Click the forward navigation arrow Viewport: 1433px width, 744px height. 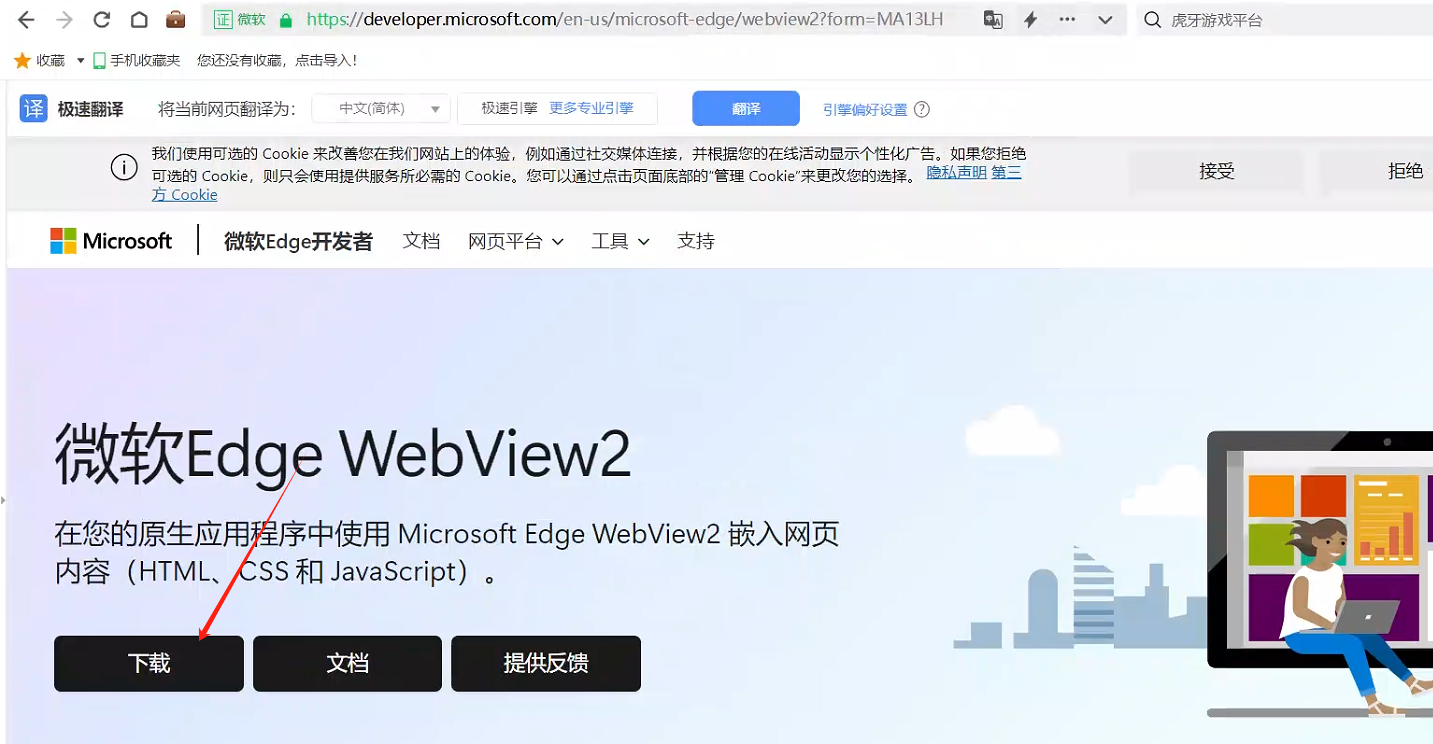[64, 20]
